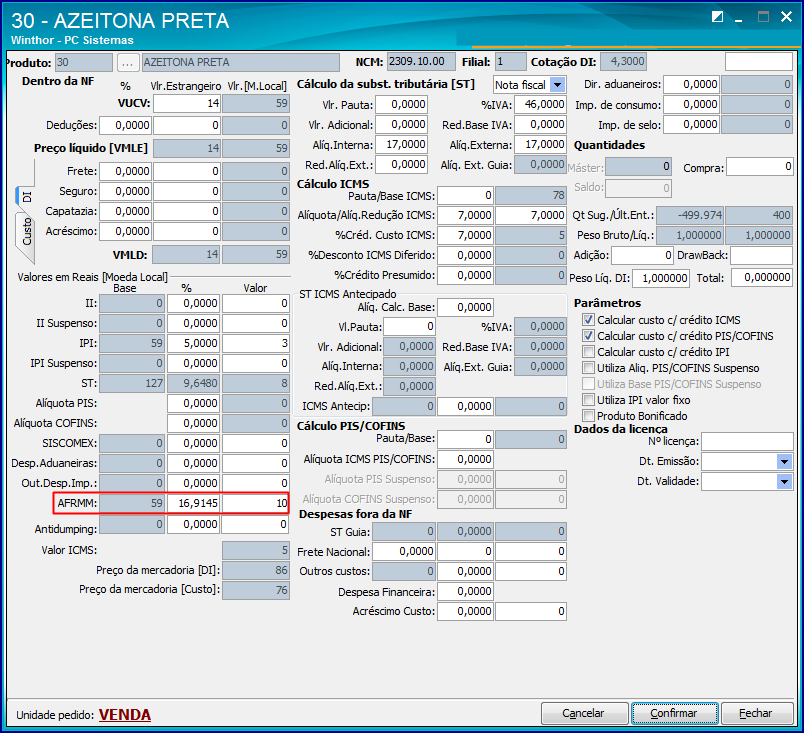Click %Crédito Presumido field
The image size is (804, 733).
click(x=466, y=275)
